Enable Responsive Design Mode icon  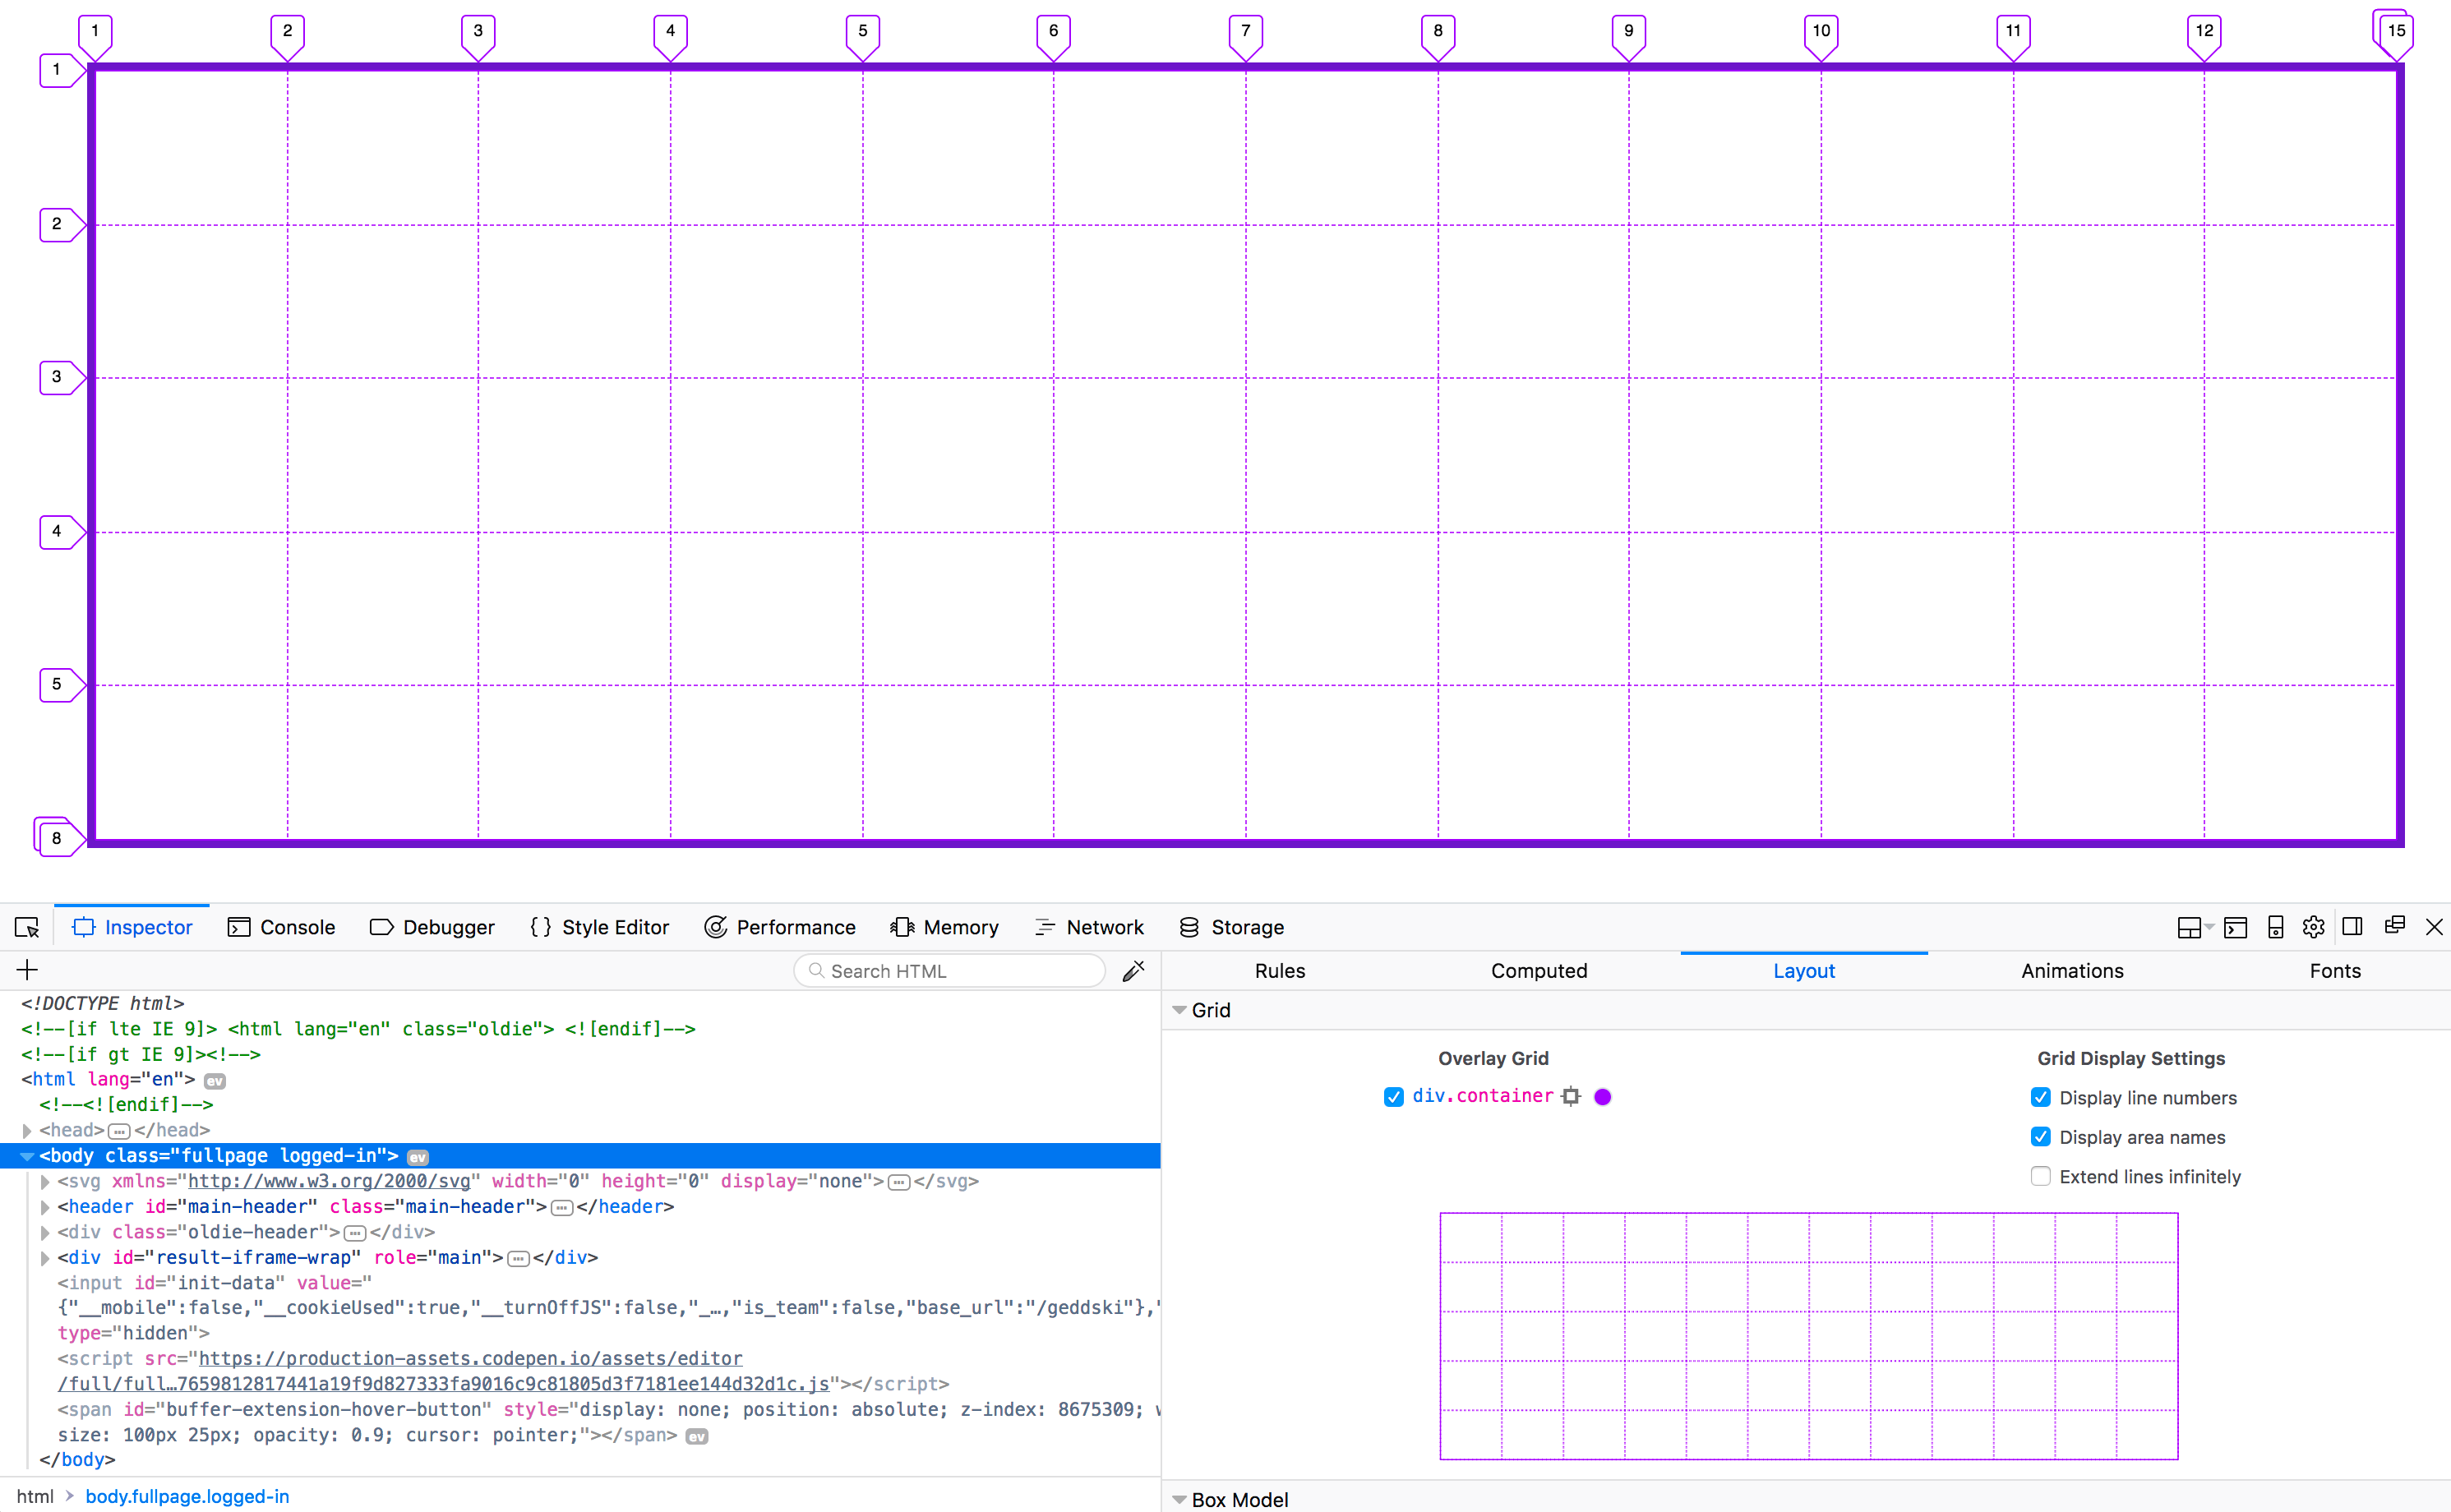pos(2275,927)
